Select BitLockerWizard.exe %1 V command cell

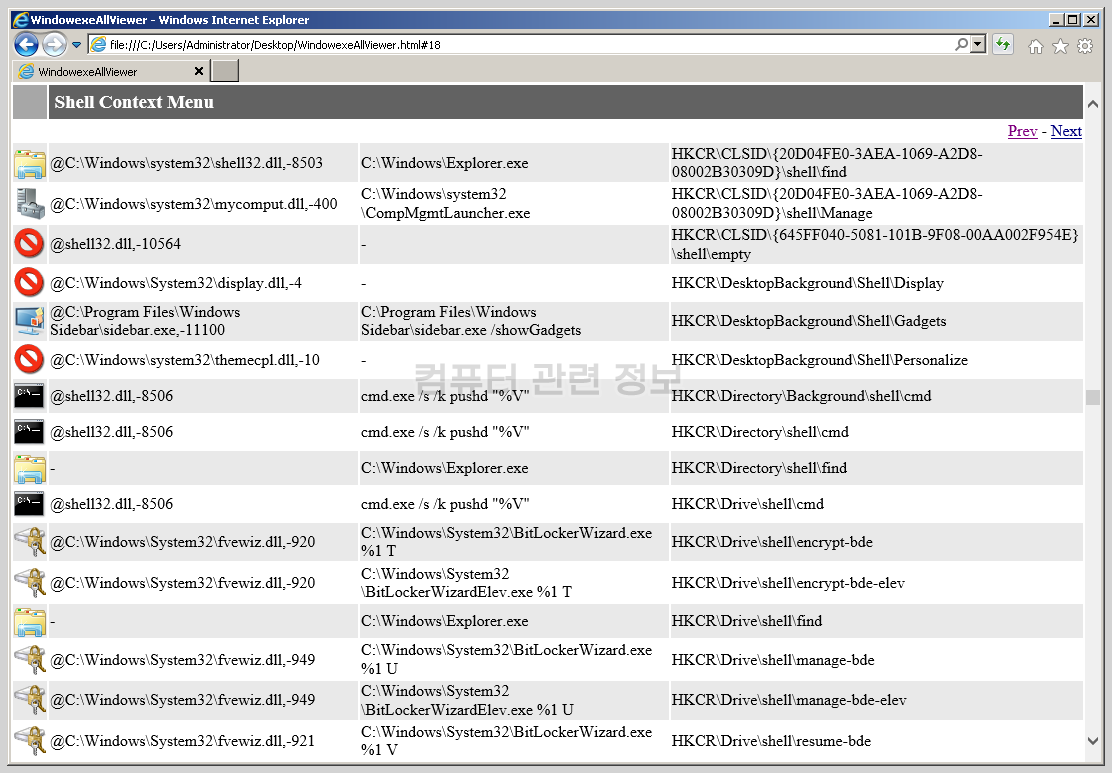513,740
